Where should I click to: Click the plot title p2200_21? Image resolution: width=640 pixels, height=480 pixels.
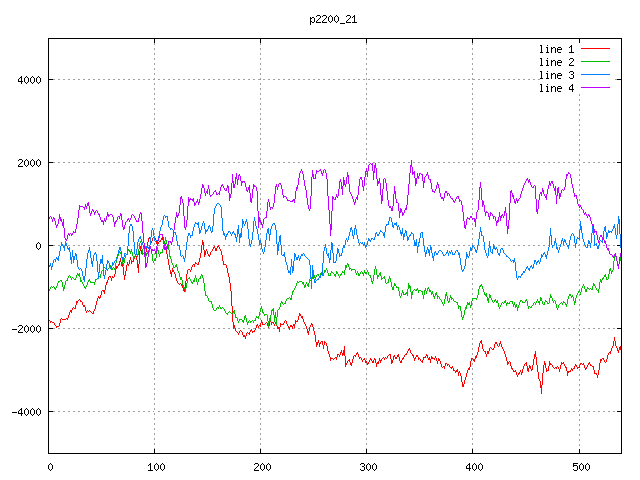(x=333, y=19)
